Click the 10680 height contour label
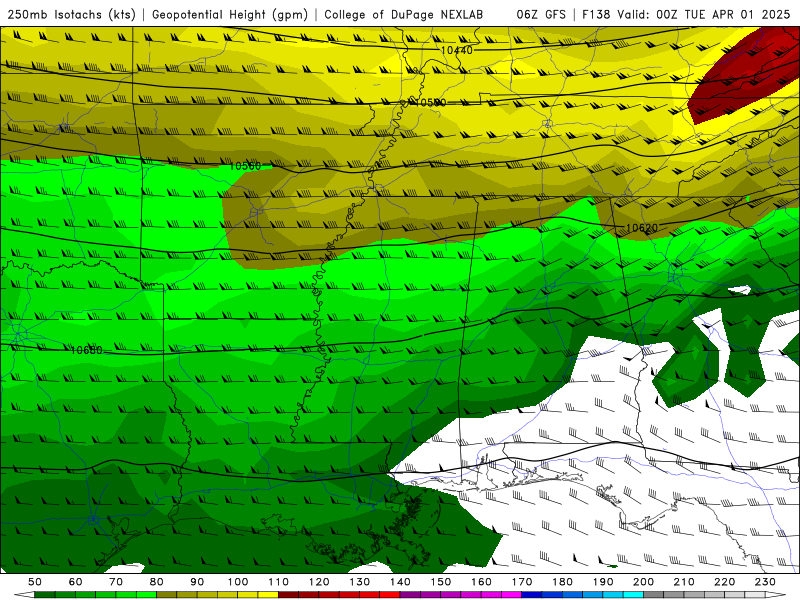Image resolution: width=800 pixels, height=600 pixels. [86, 350]
